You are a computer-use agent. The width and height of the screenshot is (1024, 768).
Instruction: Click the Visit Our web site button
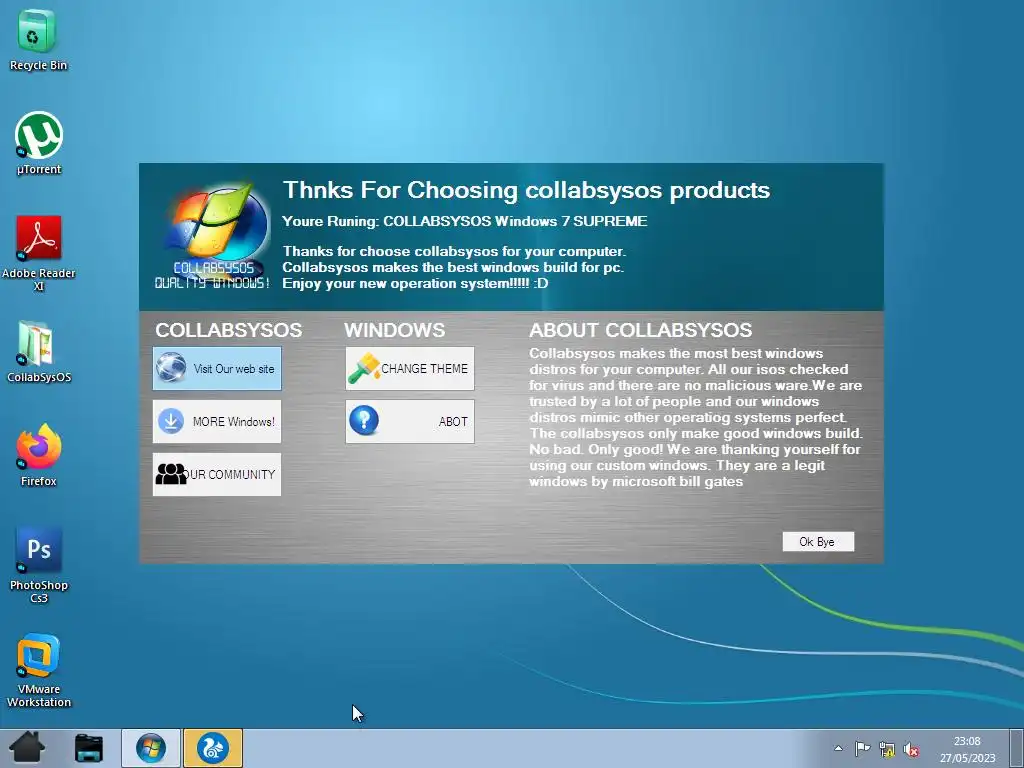click(217, 368)
